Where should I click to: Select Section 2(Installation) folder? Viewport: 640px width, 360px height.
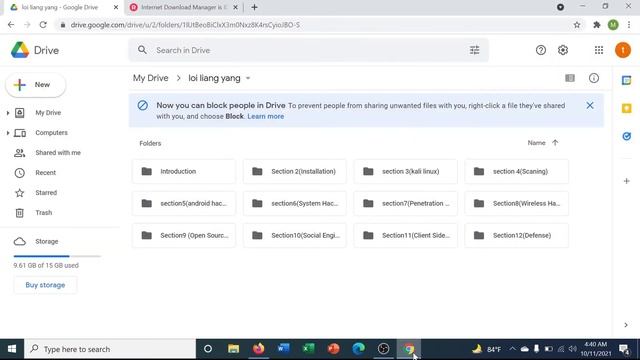tap(295, 171)
